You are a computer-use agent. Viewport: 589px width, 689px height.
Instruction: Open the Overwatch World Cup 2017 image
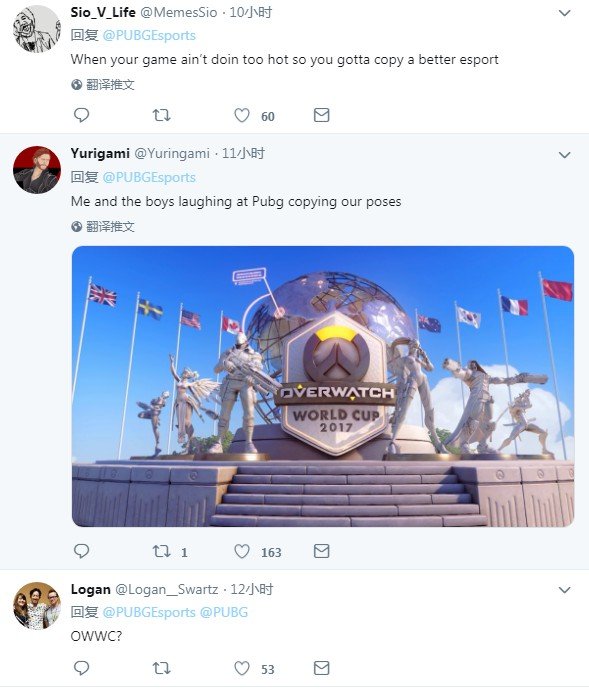point(323,386)
